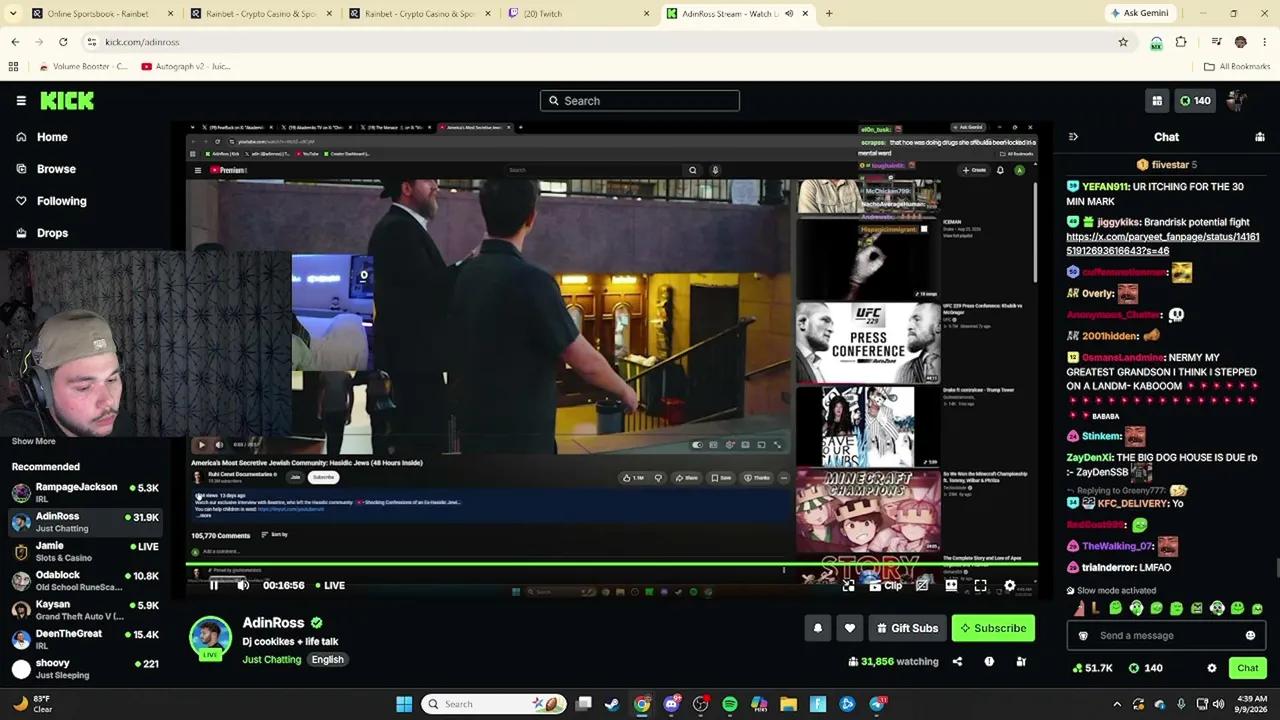Open Jamie Slots & Casino channel
The image size is (1280, 720).
pos(85,551)
